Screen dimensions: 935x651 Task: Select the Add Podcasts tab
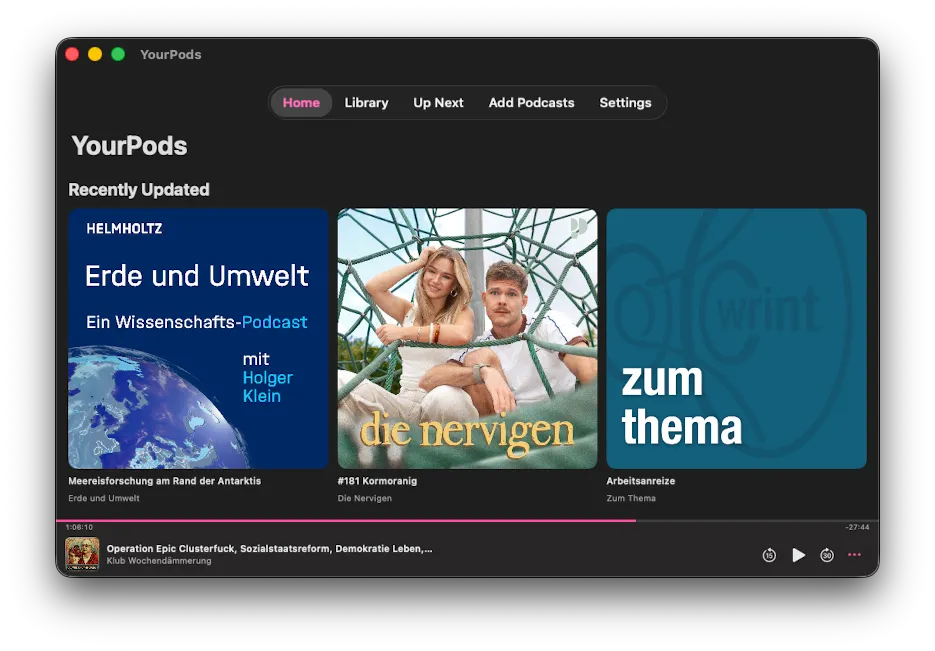tap(531, 103)
